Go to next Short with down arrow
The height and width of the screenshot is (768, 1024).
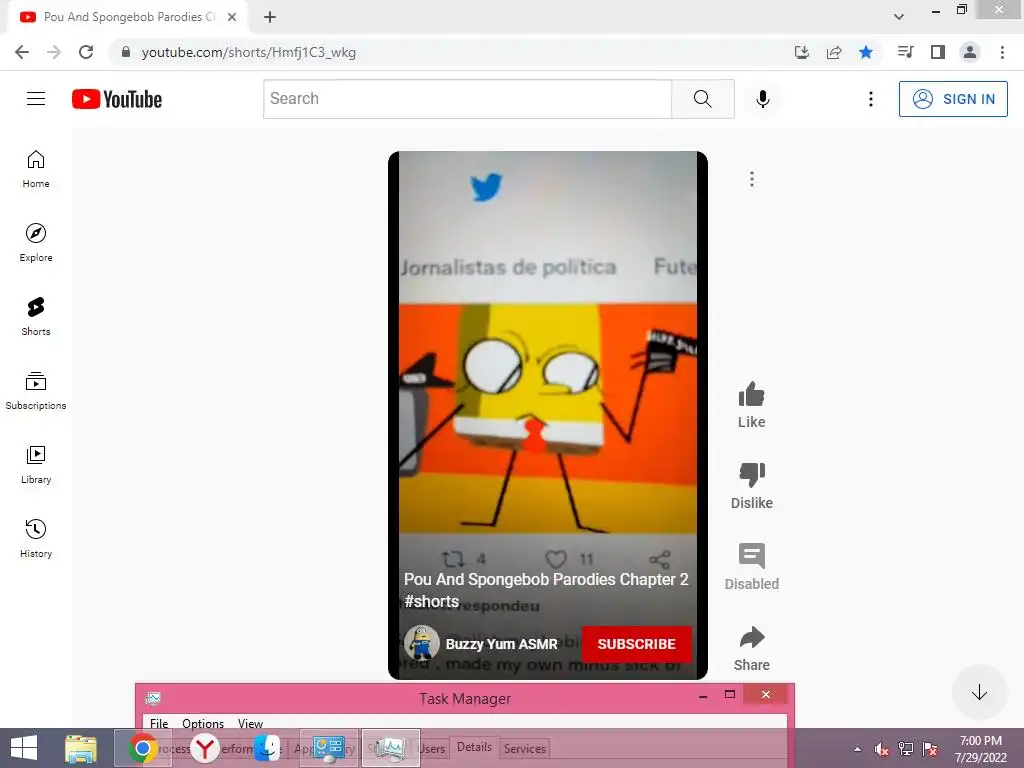979,692
